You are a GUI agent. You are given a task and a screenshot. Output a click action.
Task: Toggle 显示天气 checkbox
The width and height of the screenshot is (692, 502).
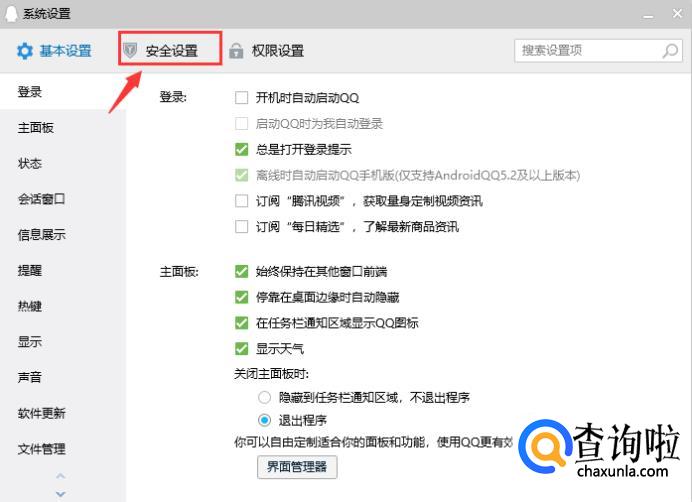point(241,349)
